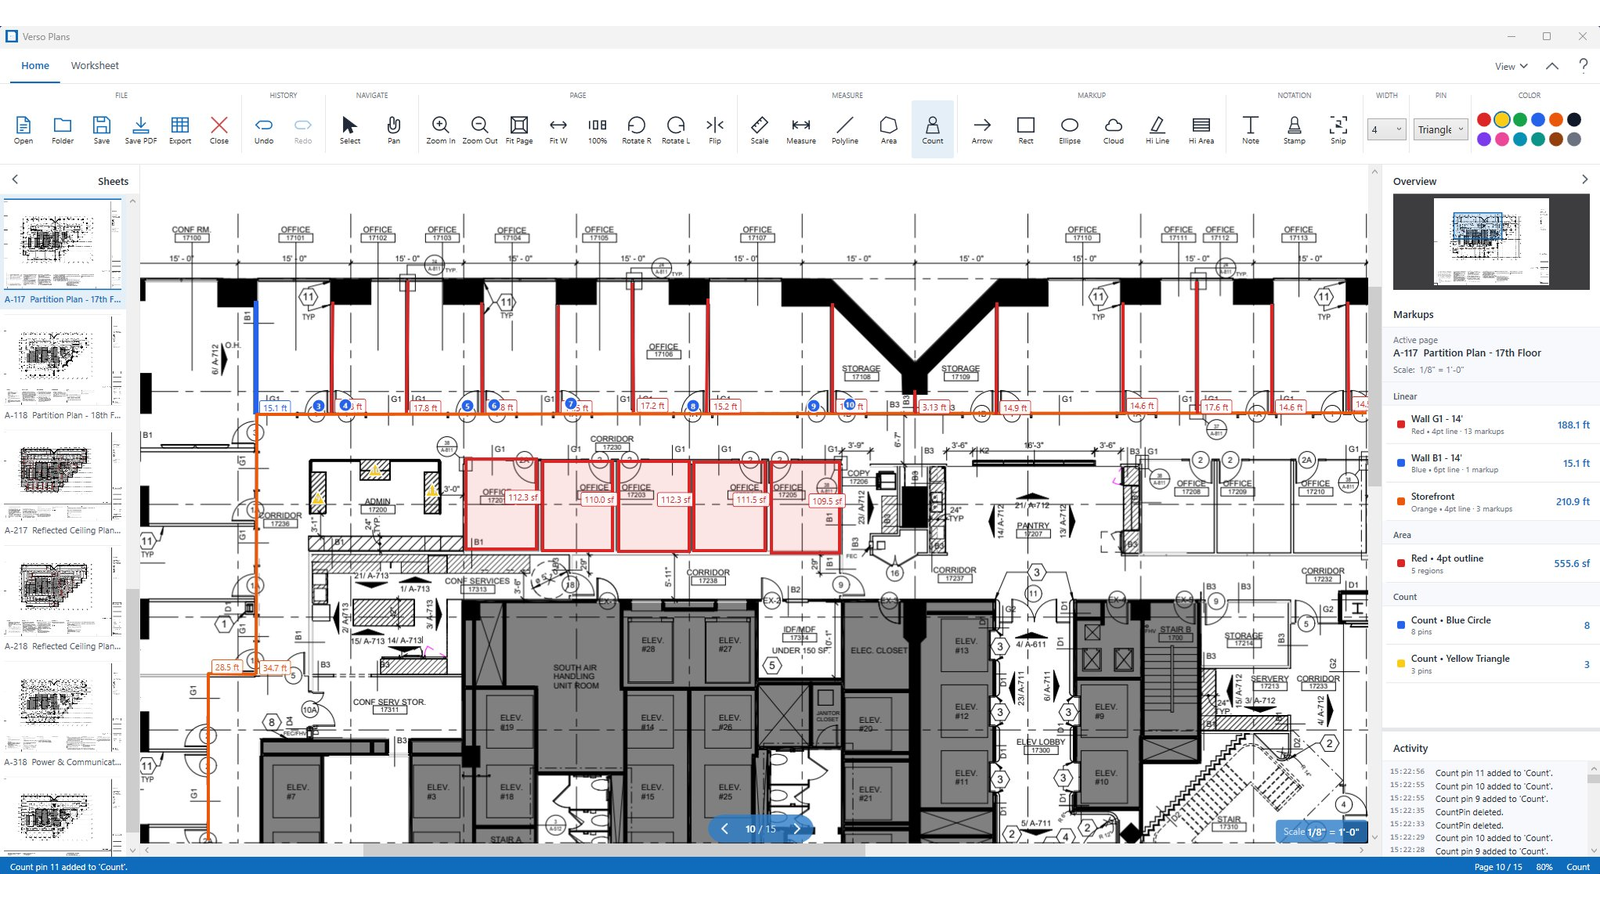Viewport: 1600px width, 900px height.
Task: Choose the Polyline measure tool
Action: [845, 129]
